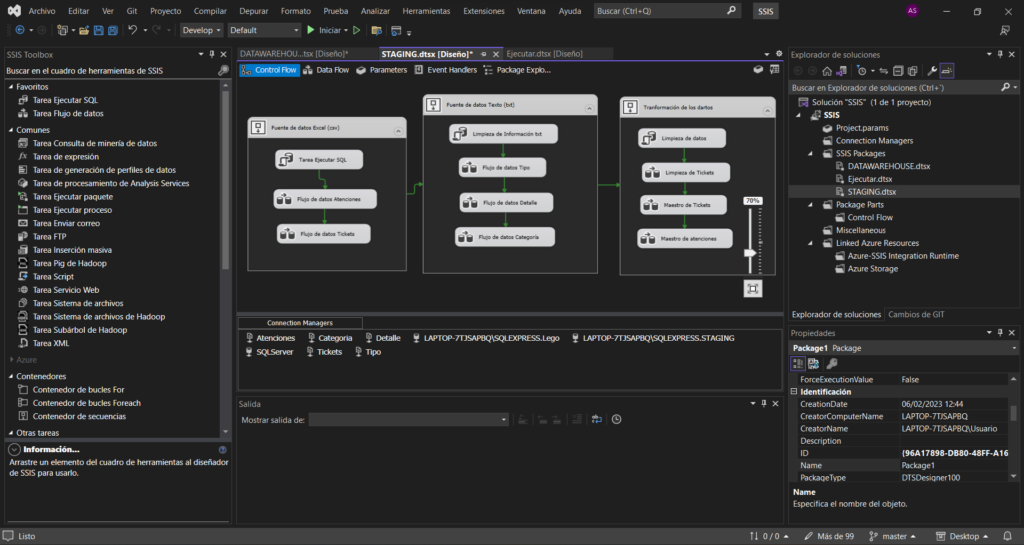Open the Mostrar salida de combo box
Viewport: 1024px width, 545px height.
408,420
